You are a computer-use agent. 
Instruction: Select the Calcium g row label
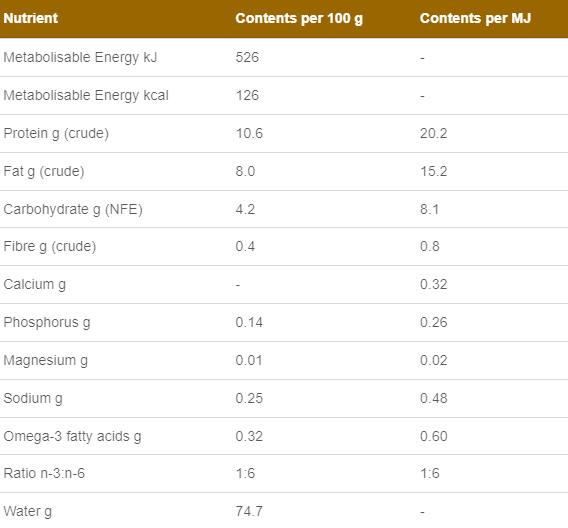click(x=34, y=285)
